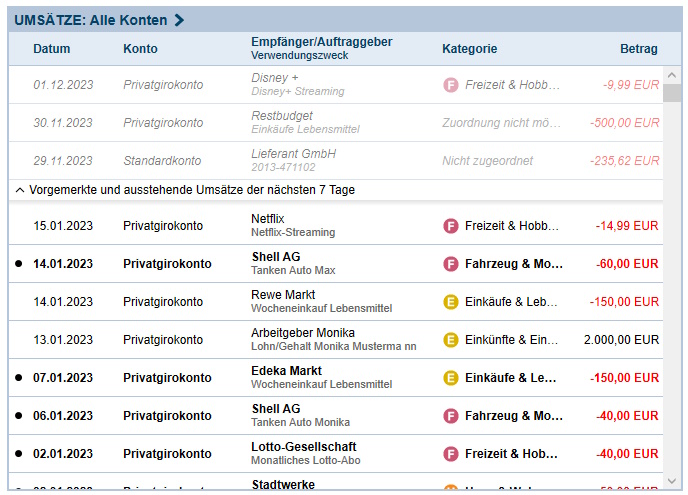
Task: Open account chooser arrow next to Alle Konten
Action: [x=179, y=20]
